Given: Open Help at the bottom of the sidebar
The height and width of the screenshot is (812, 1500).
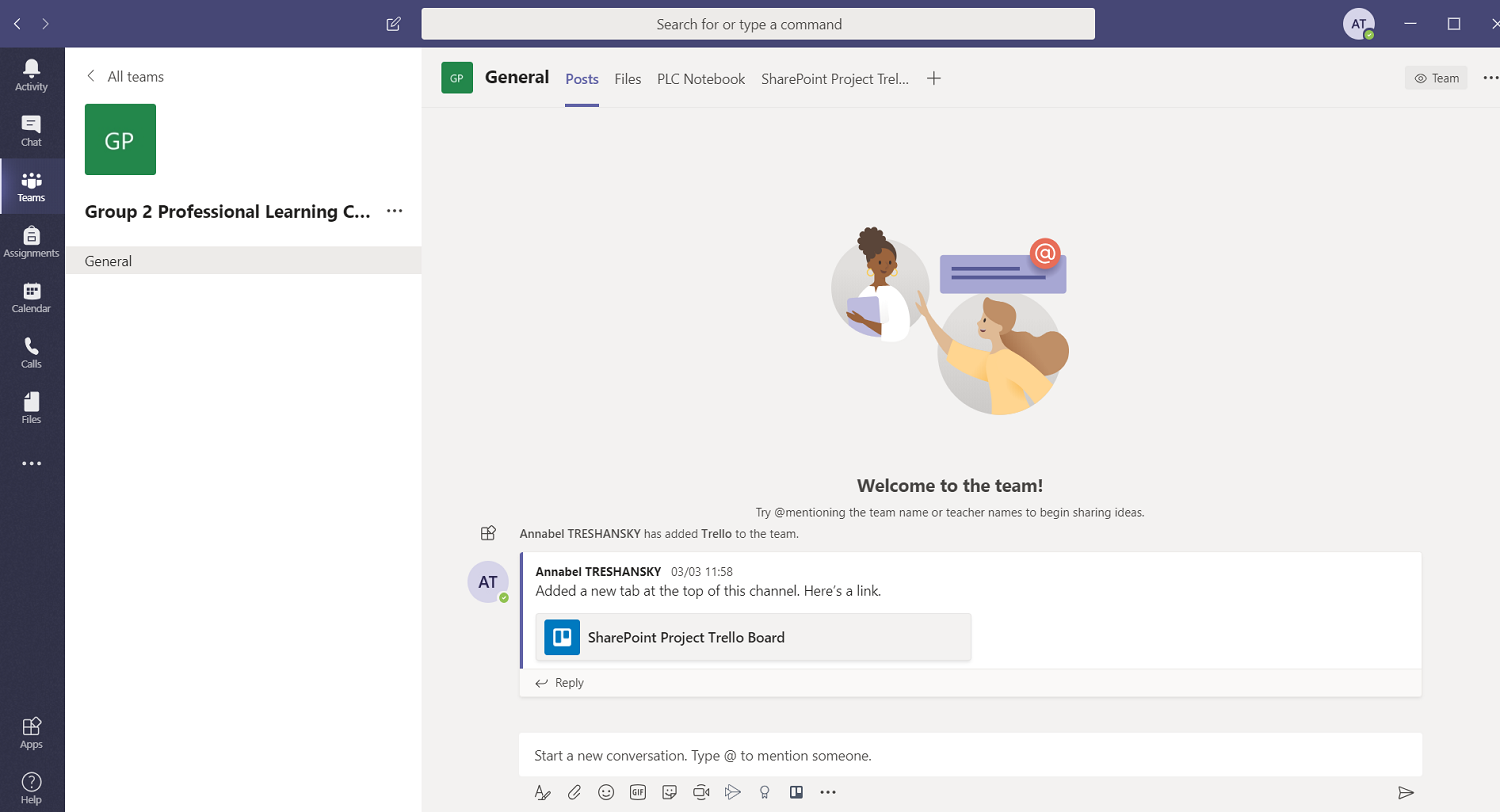Looking at the screenshot, I should point(32,788).
